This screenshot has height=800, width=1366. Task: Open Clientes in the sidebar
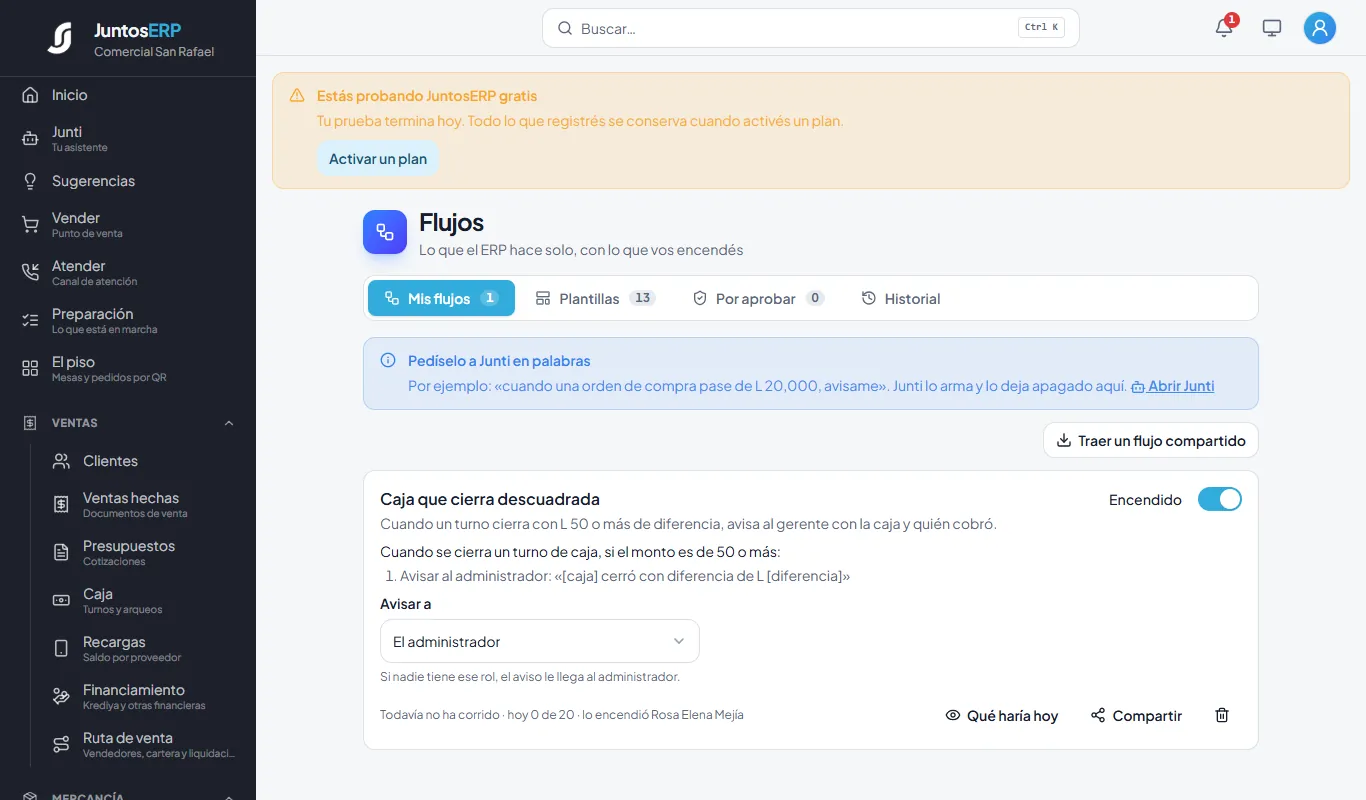click(x=144, y=461)
